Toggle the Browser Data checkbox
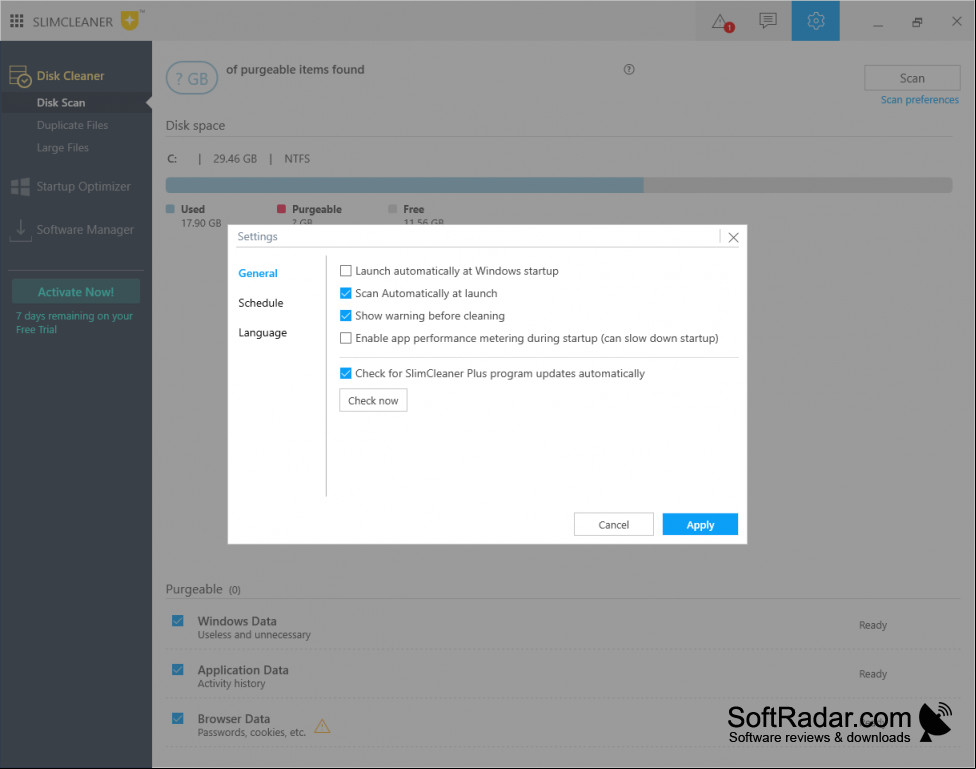976x769 pixels. coord(178,719)
